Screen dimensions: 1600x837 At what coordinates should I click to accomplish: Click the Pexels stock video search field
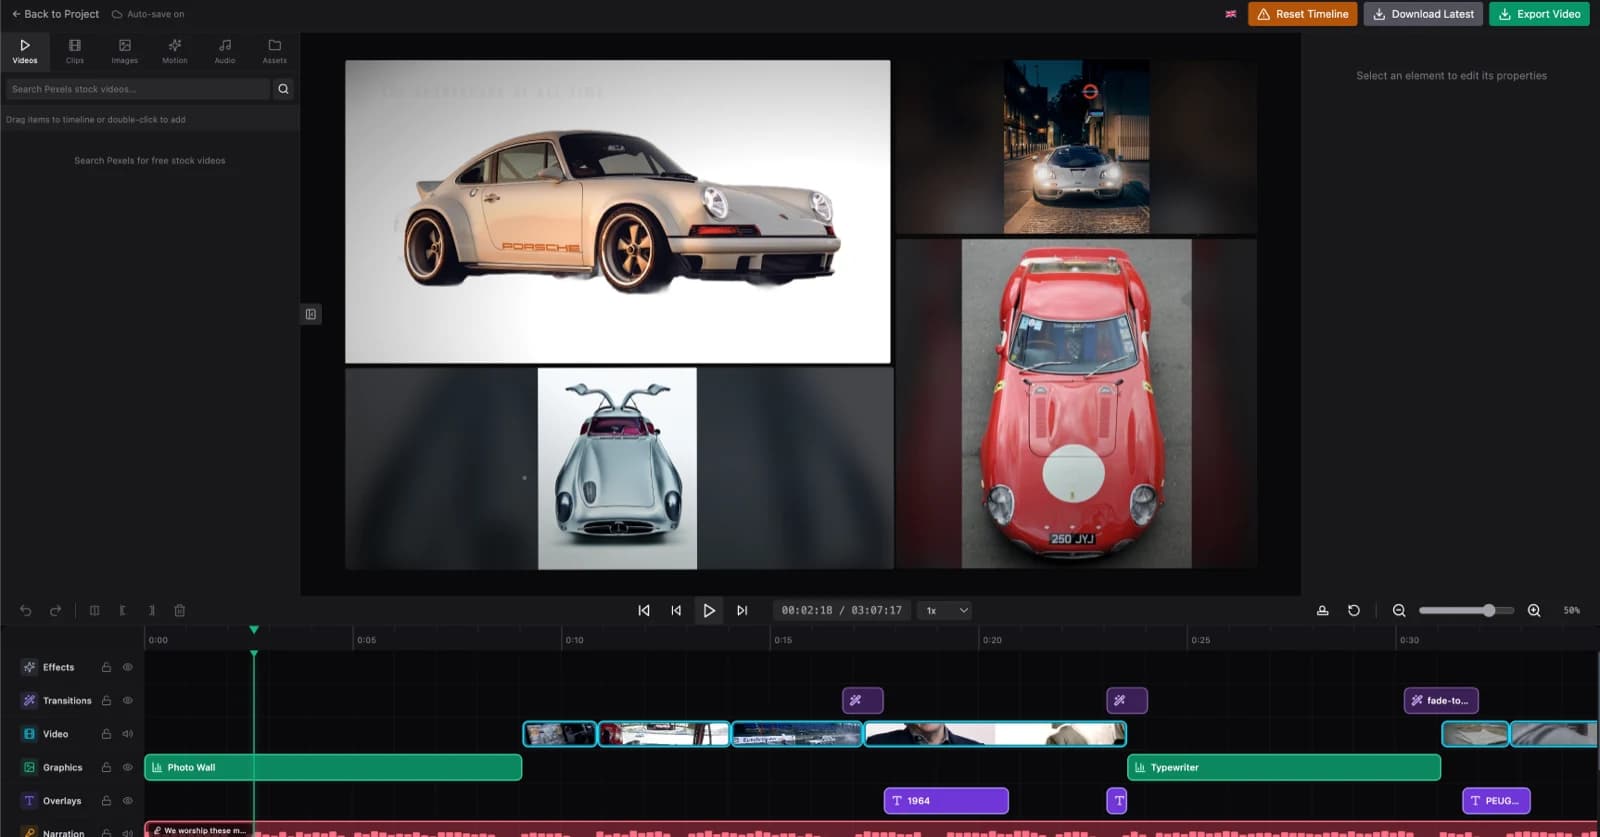point(137,89)
